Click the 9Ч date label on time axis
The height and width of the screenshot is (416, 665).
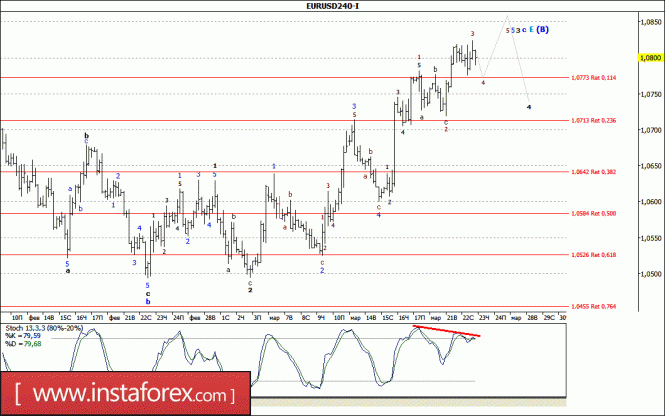click(321, 318)
